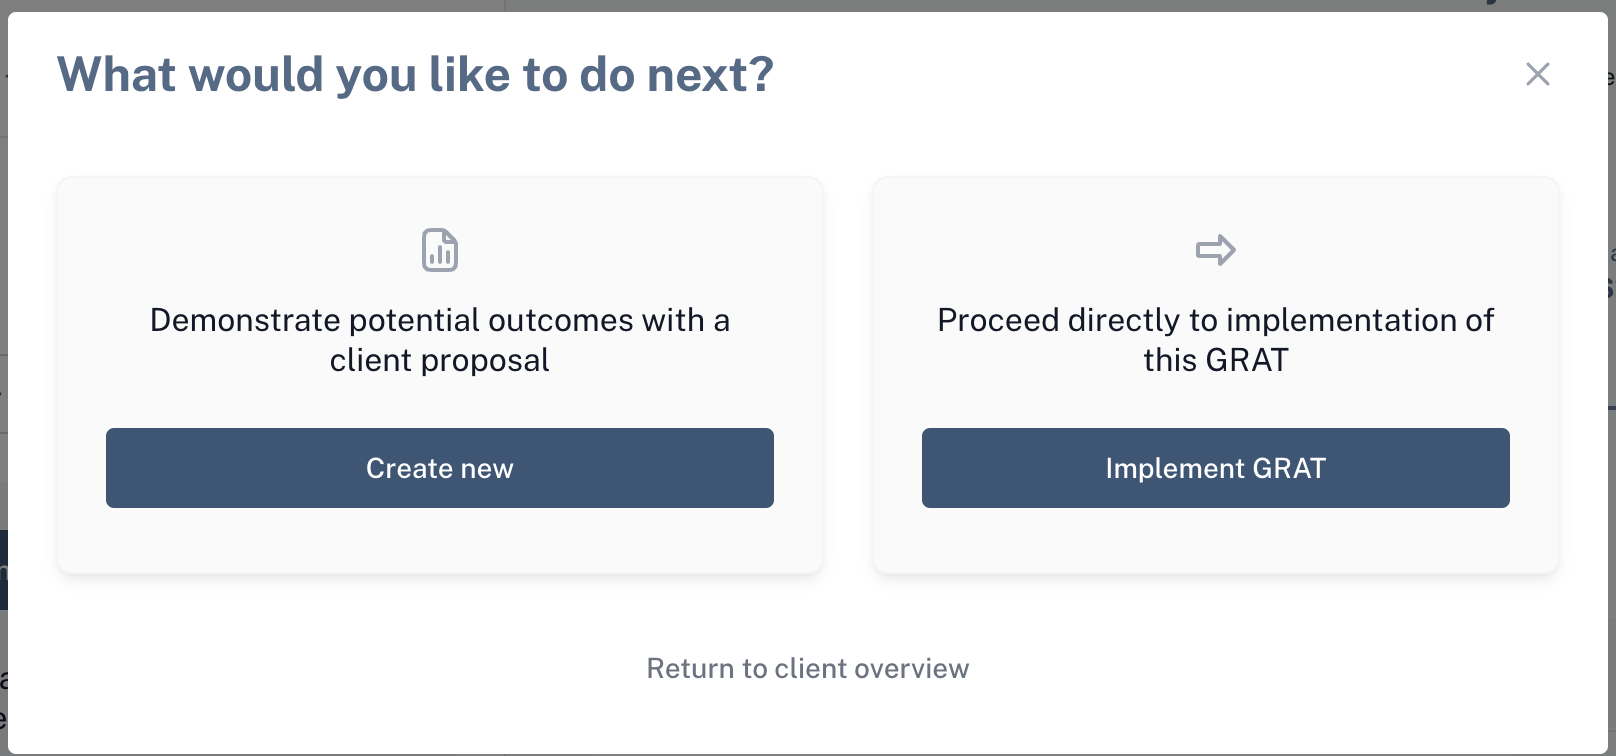Implement the GRAT now
Viewport: 1616px width, 756px height.
coord(1216,468)
